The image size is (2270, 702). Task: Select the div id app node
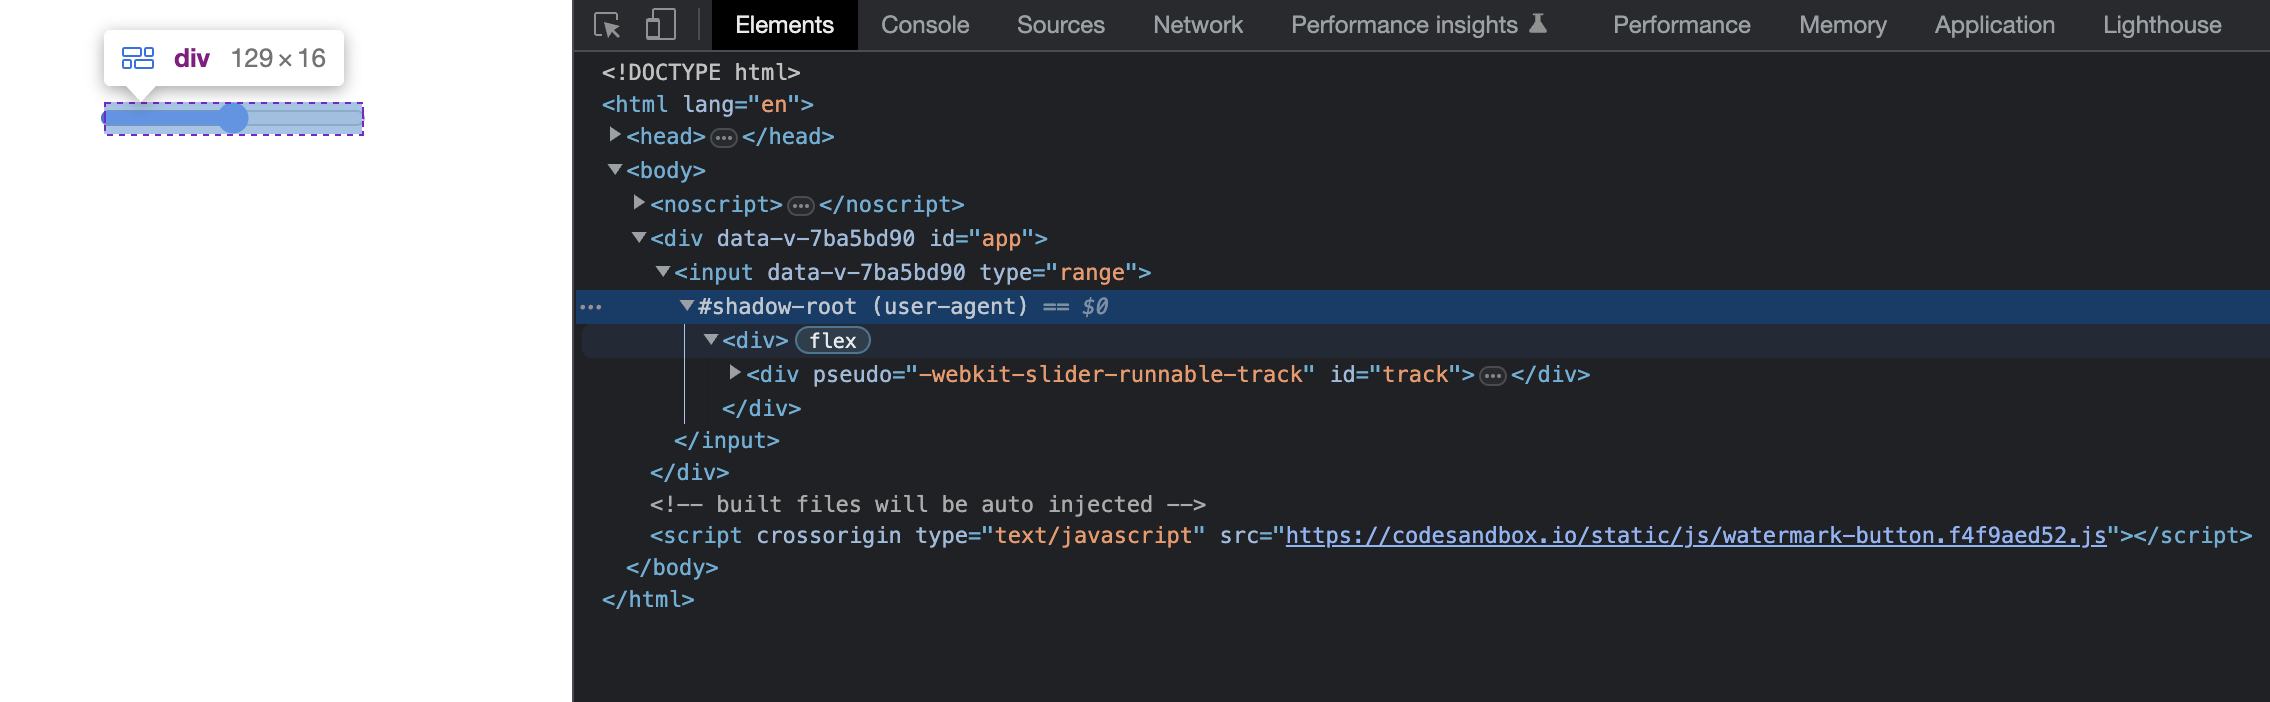point(849,239)
